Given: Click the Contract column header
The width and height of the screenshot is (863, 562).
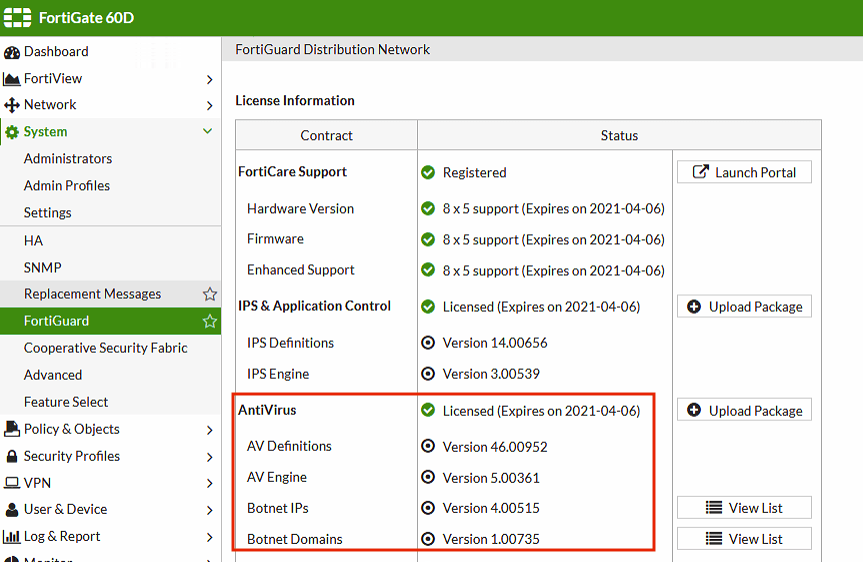Looking at the screenshot, I should [x=326, y=135].
